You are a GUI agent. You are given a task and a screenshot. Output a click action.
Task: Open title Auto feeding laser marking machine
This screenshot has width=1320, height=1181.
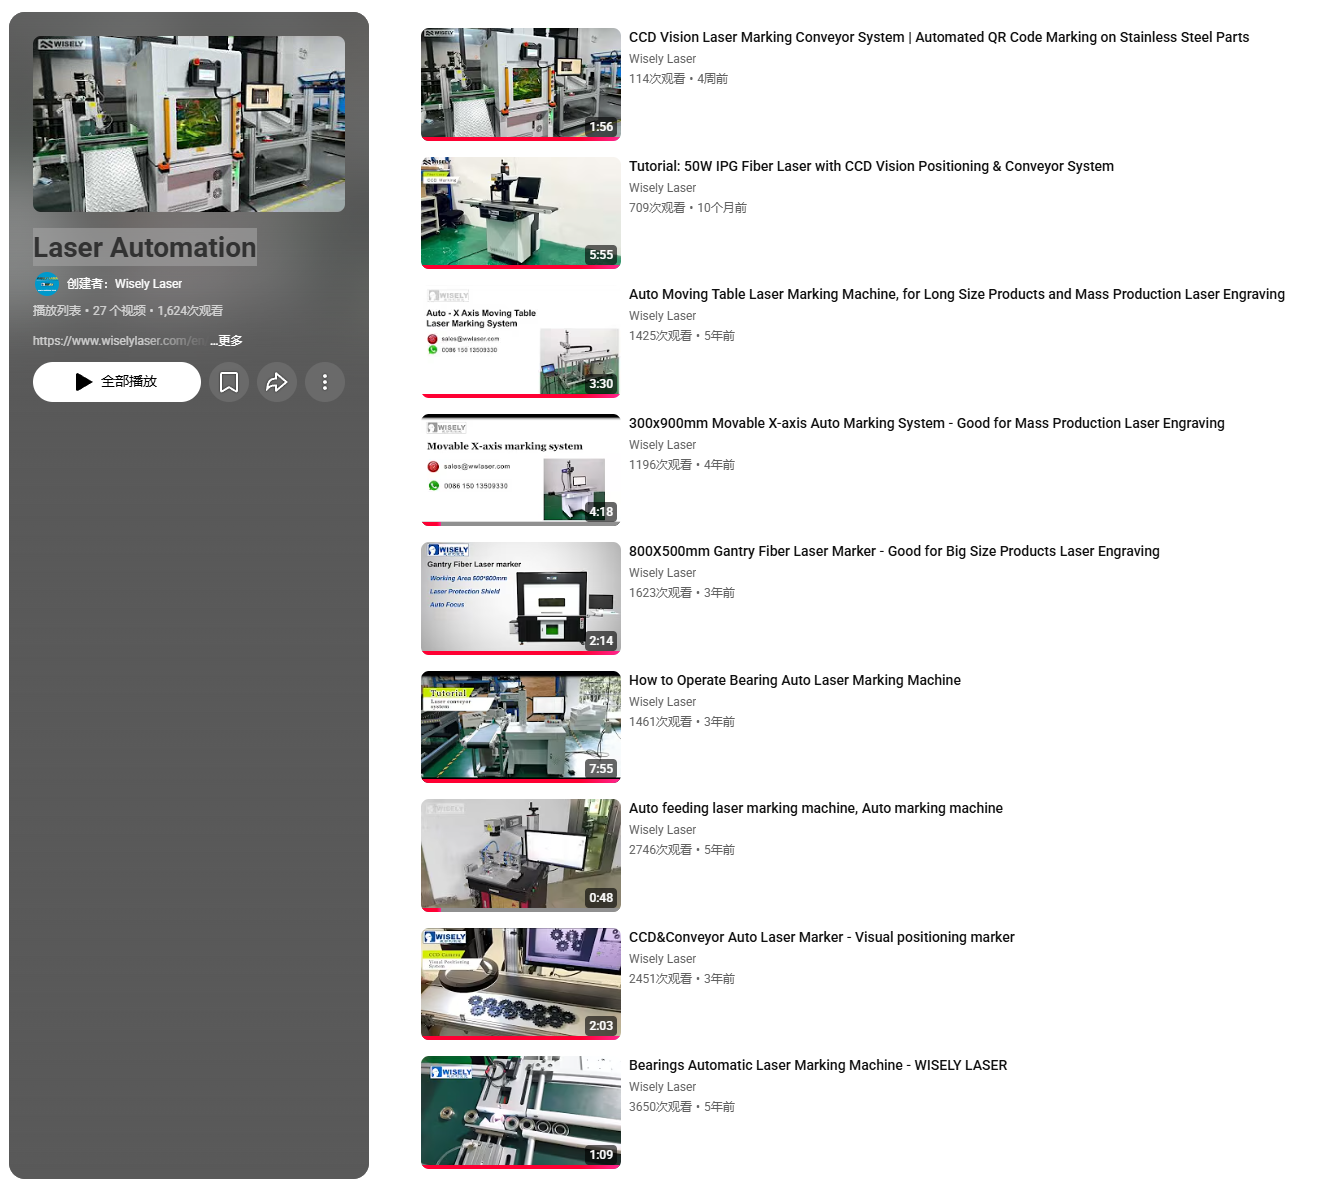click(816, 808)
